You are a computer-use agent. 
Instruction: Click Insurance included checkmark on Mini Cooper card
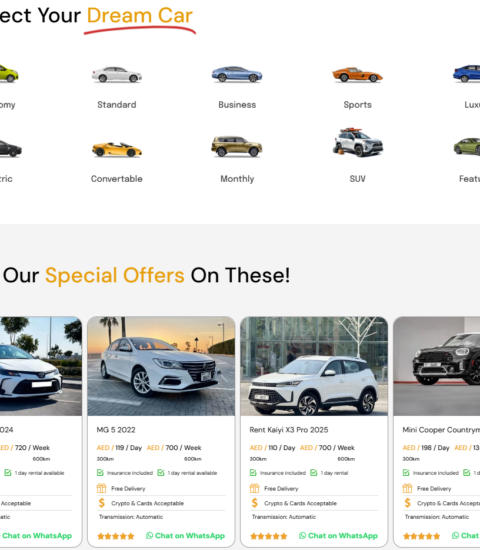(x=406, y=473)
